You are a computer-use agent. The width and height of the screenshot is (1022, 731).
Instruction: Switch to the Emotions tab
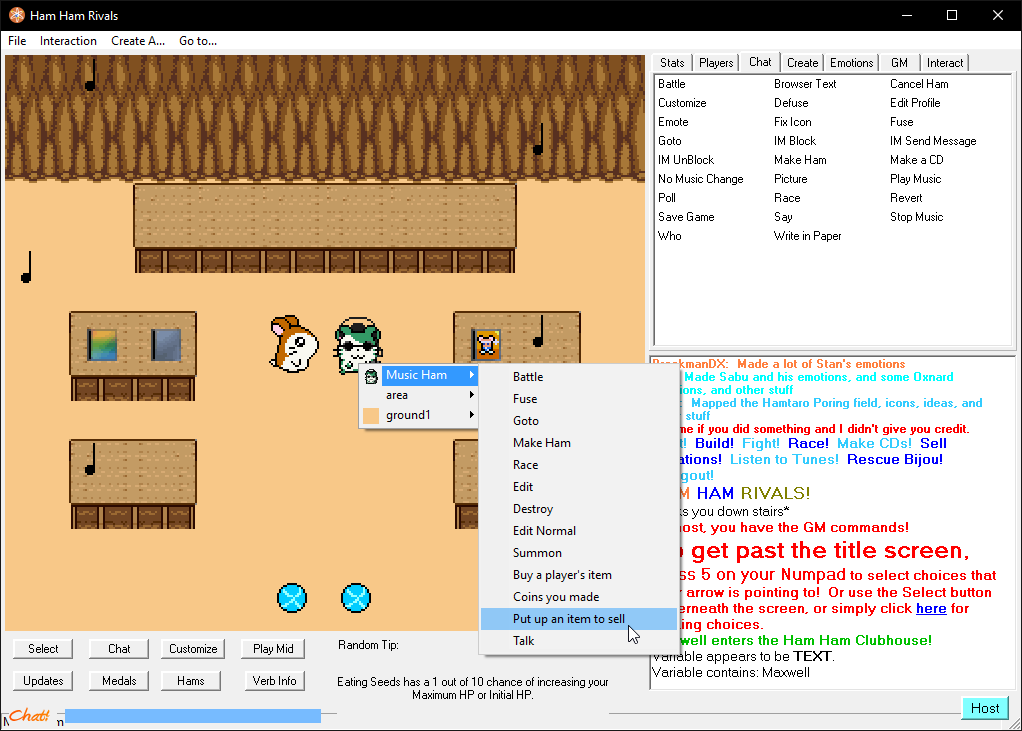point(851,63)
